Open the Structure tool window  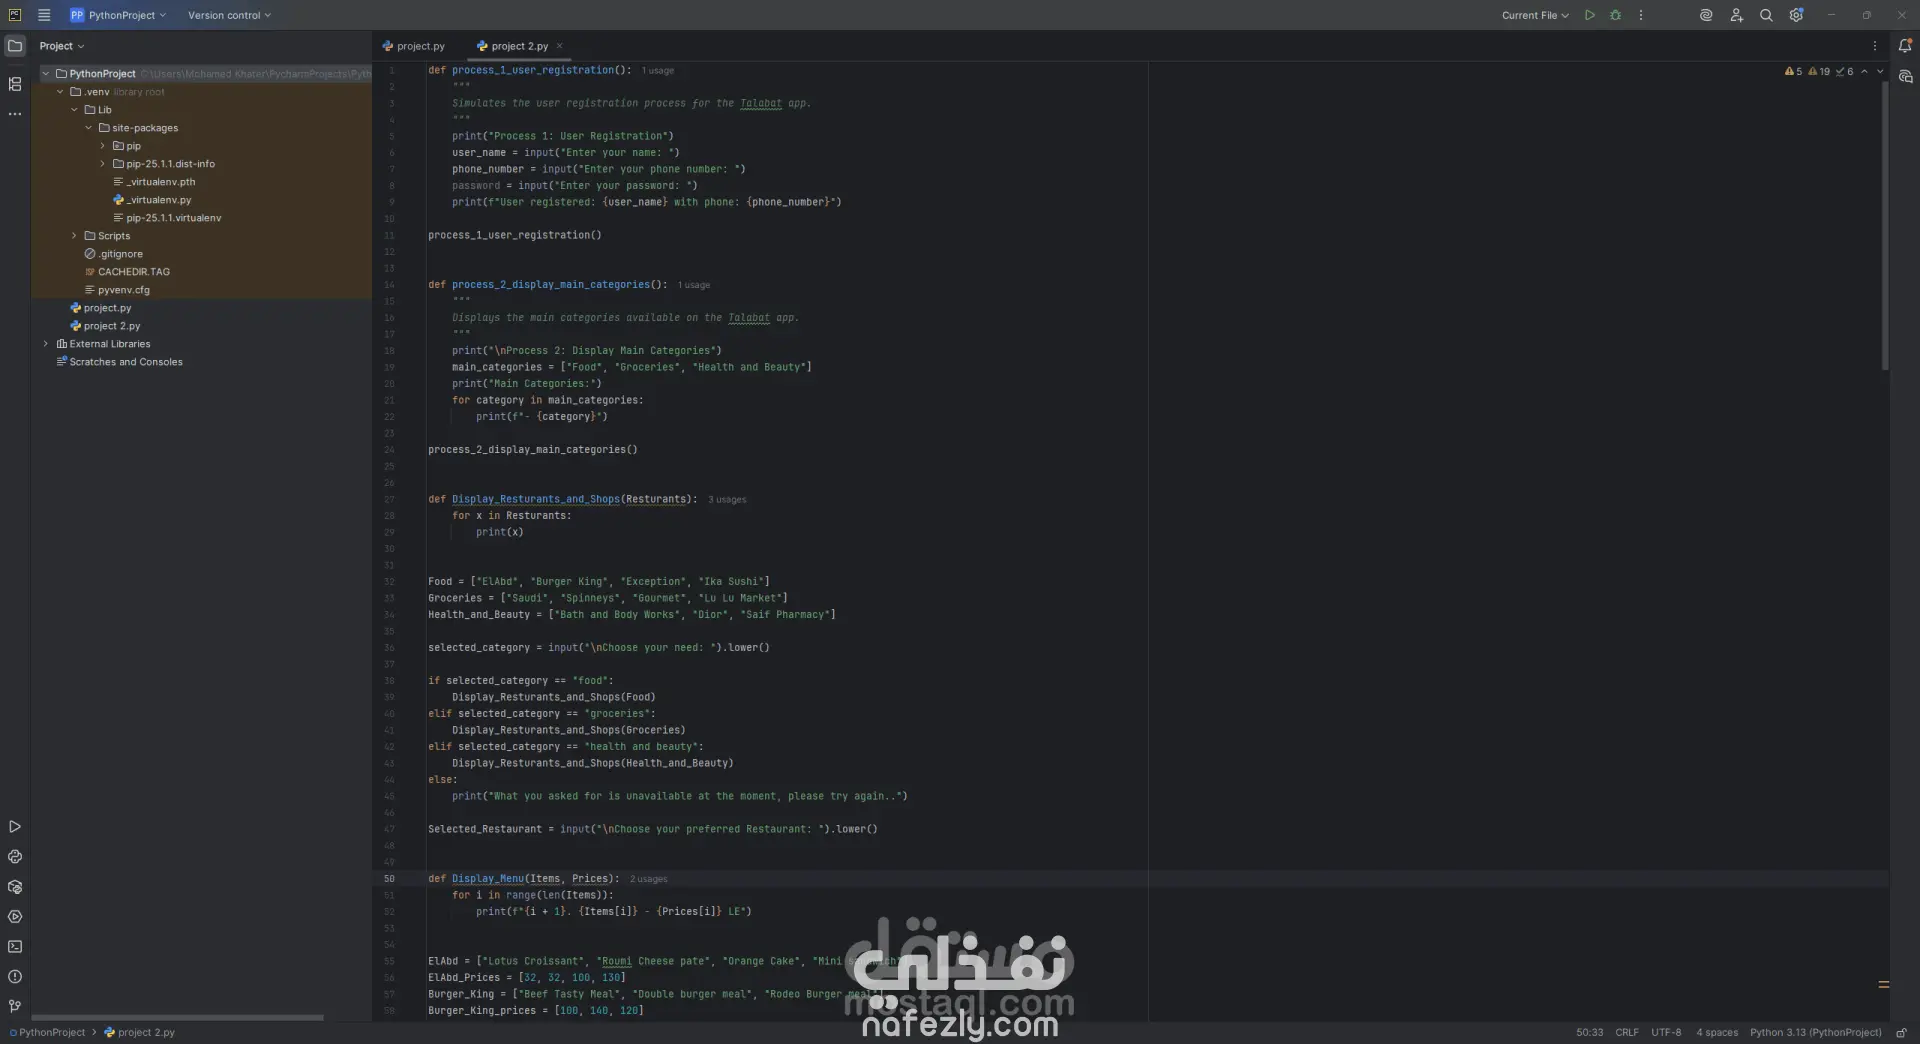pyautogui.click(x=15, y=84)
